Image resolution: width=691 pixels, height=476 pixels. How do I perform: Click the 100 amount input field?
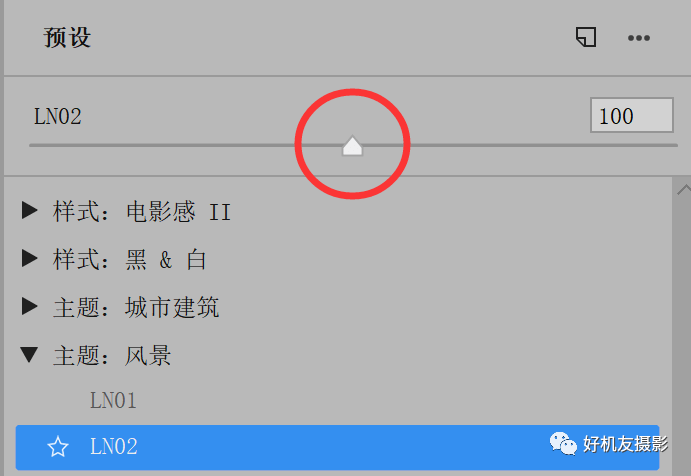tap(632, 115)
